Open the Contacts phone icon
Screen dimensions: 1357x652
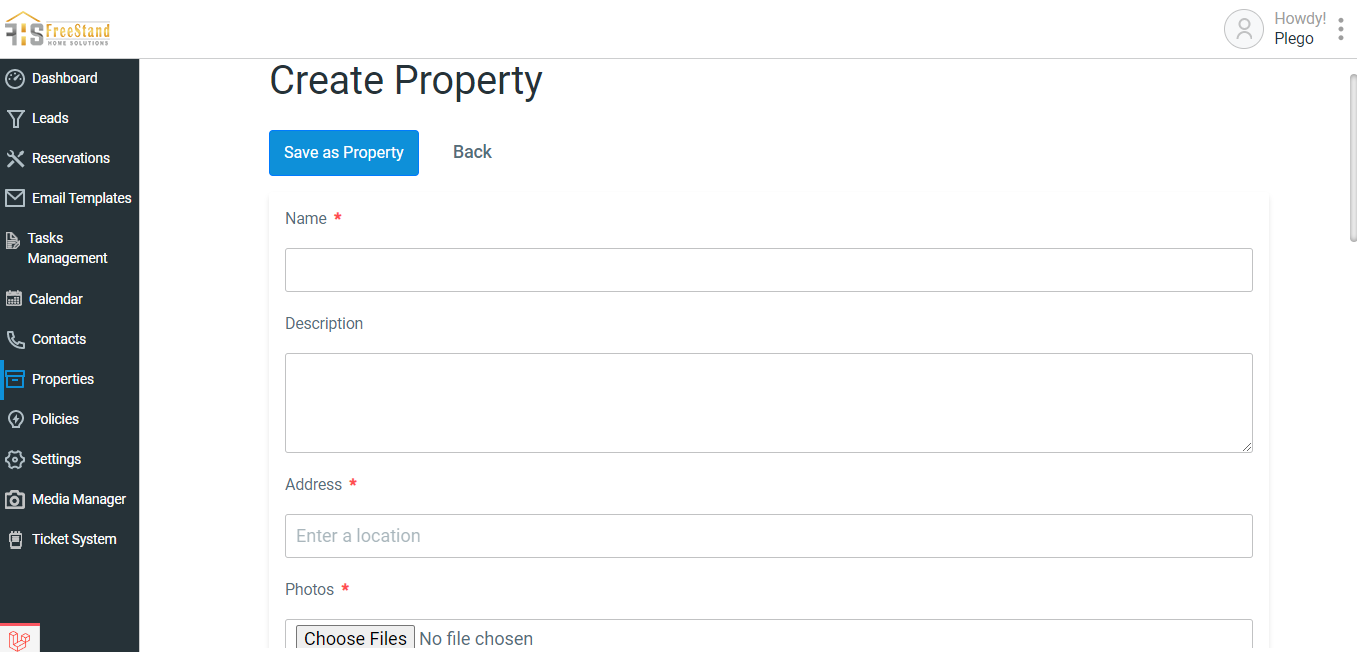pyautogui.click(x=15, y=339)
